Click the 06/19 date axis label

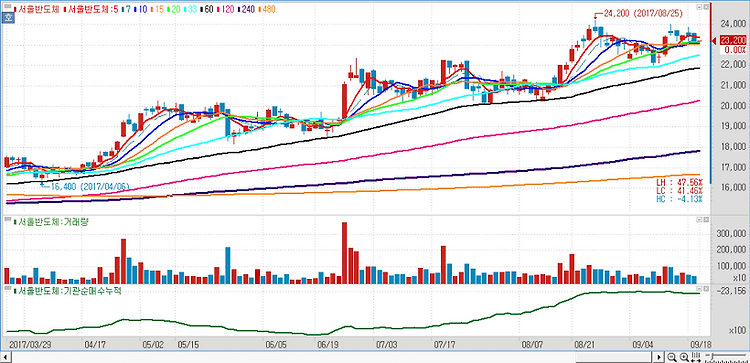(x=328, y=344)
